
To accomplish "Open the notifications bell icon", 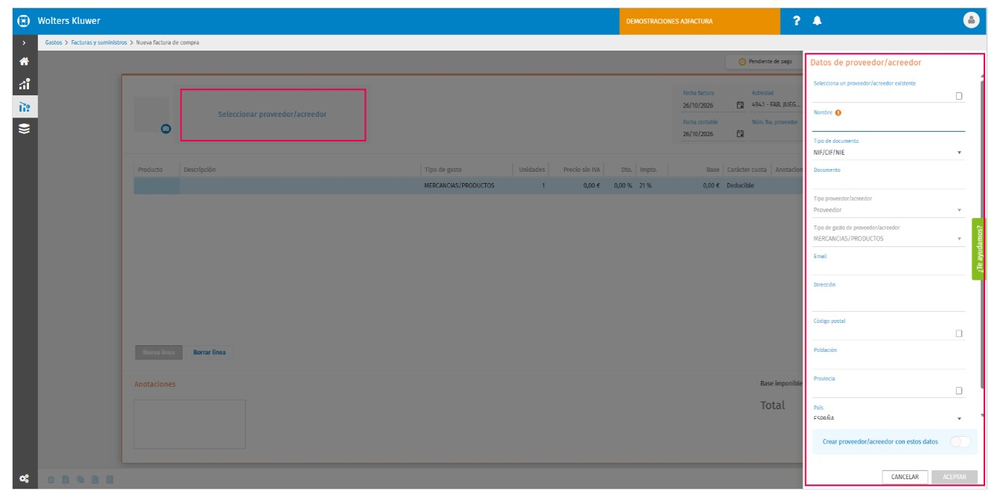I will pyautogui.click(x=817, y=21).
